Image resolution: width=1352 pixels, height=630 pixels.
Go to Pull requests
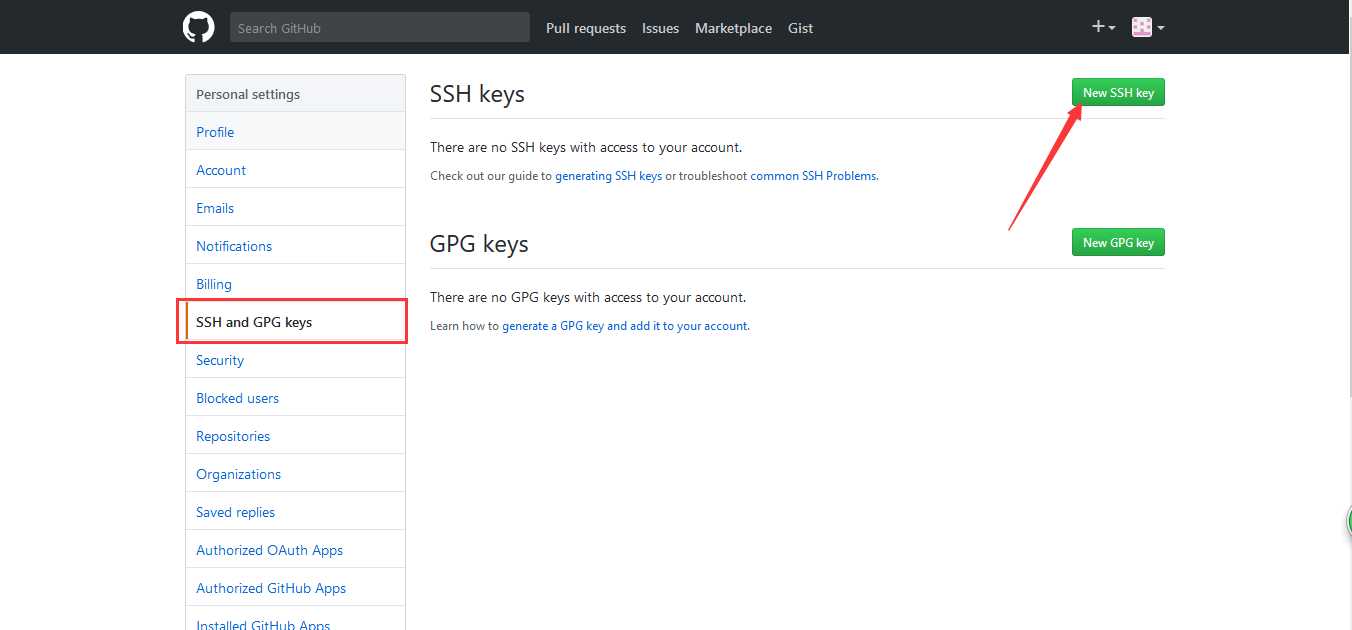pyautogui.click(x=586, y=28)
